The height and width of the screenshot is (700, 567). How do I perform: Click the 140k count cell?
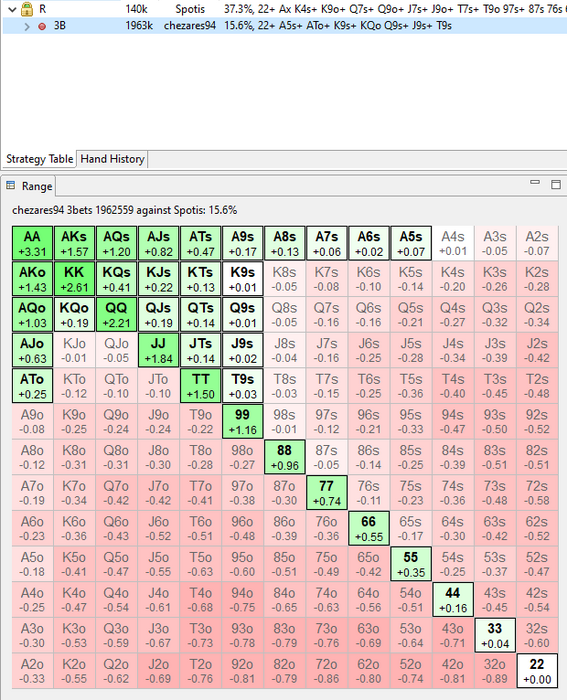click(x=136, y=9)
